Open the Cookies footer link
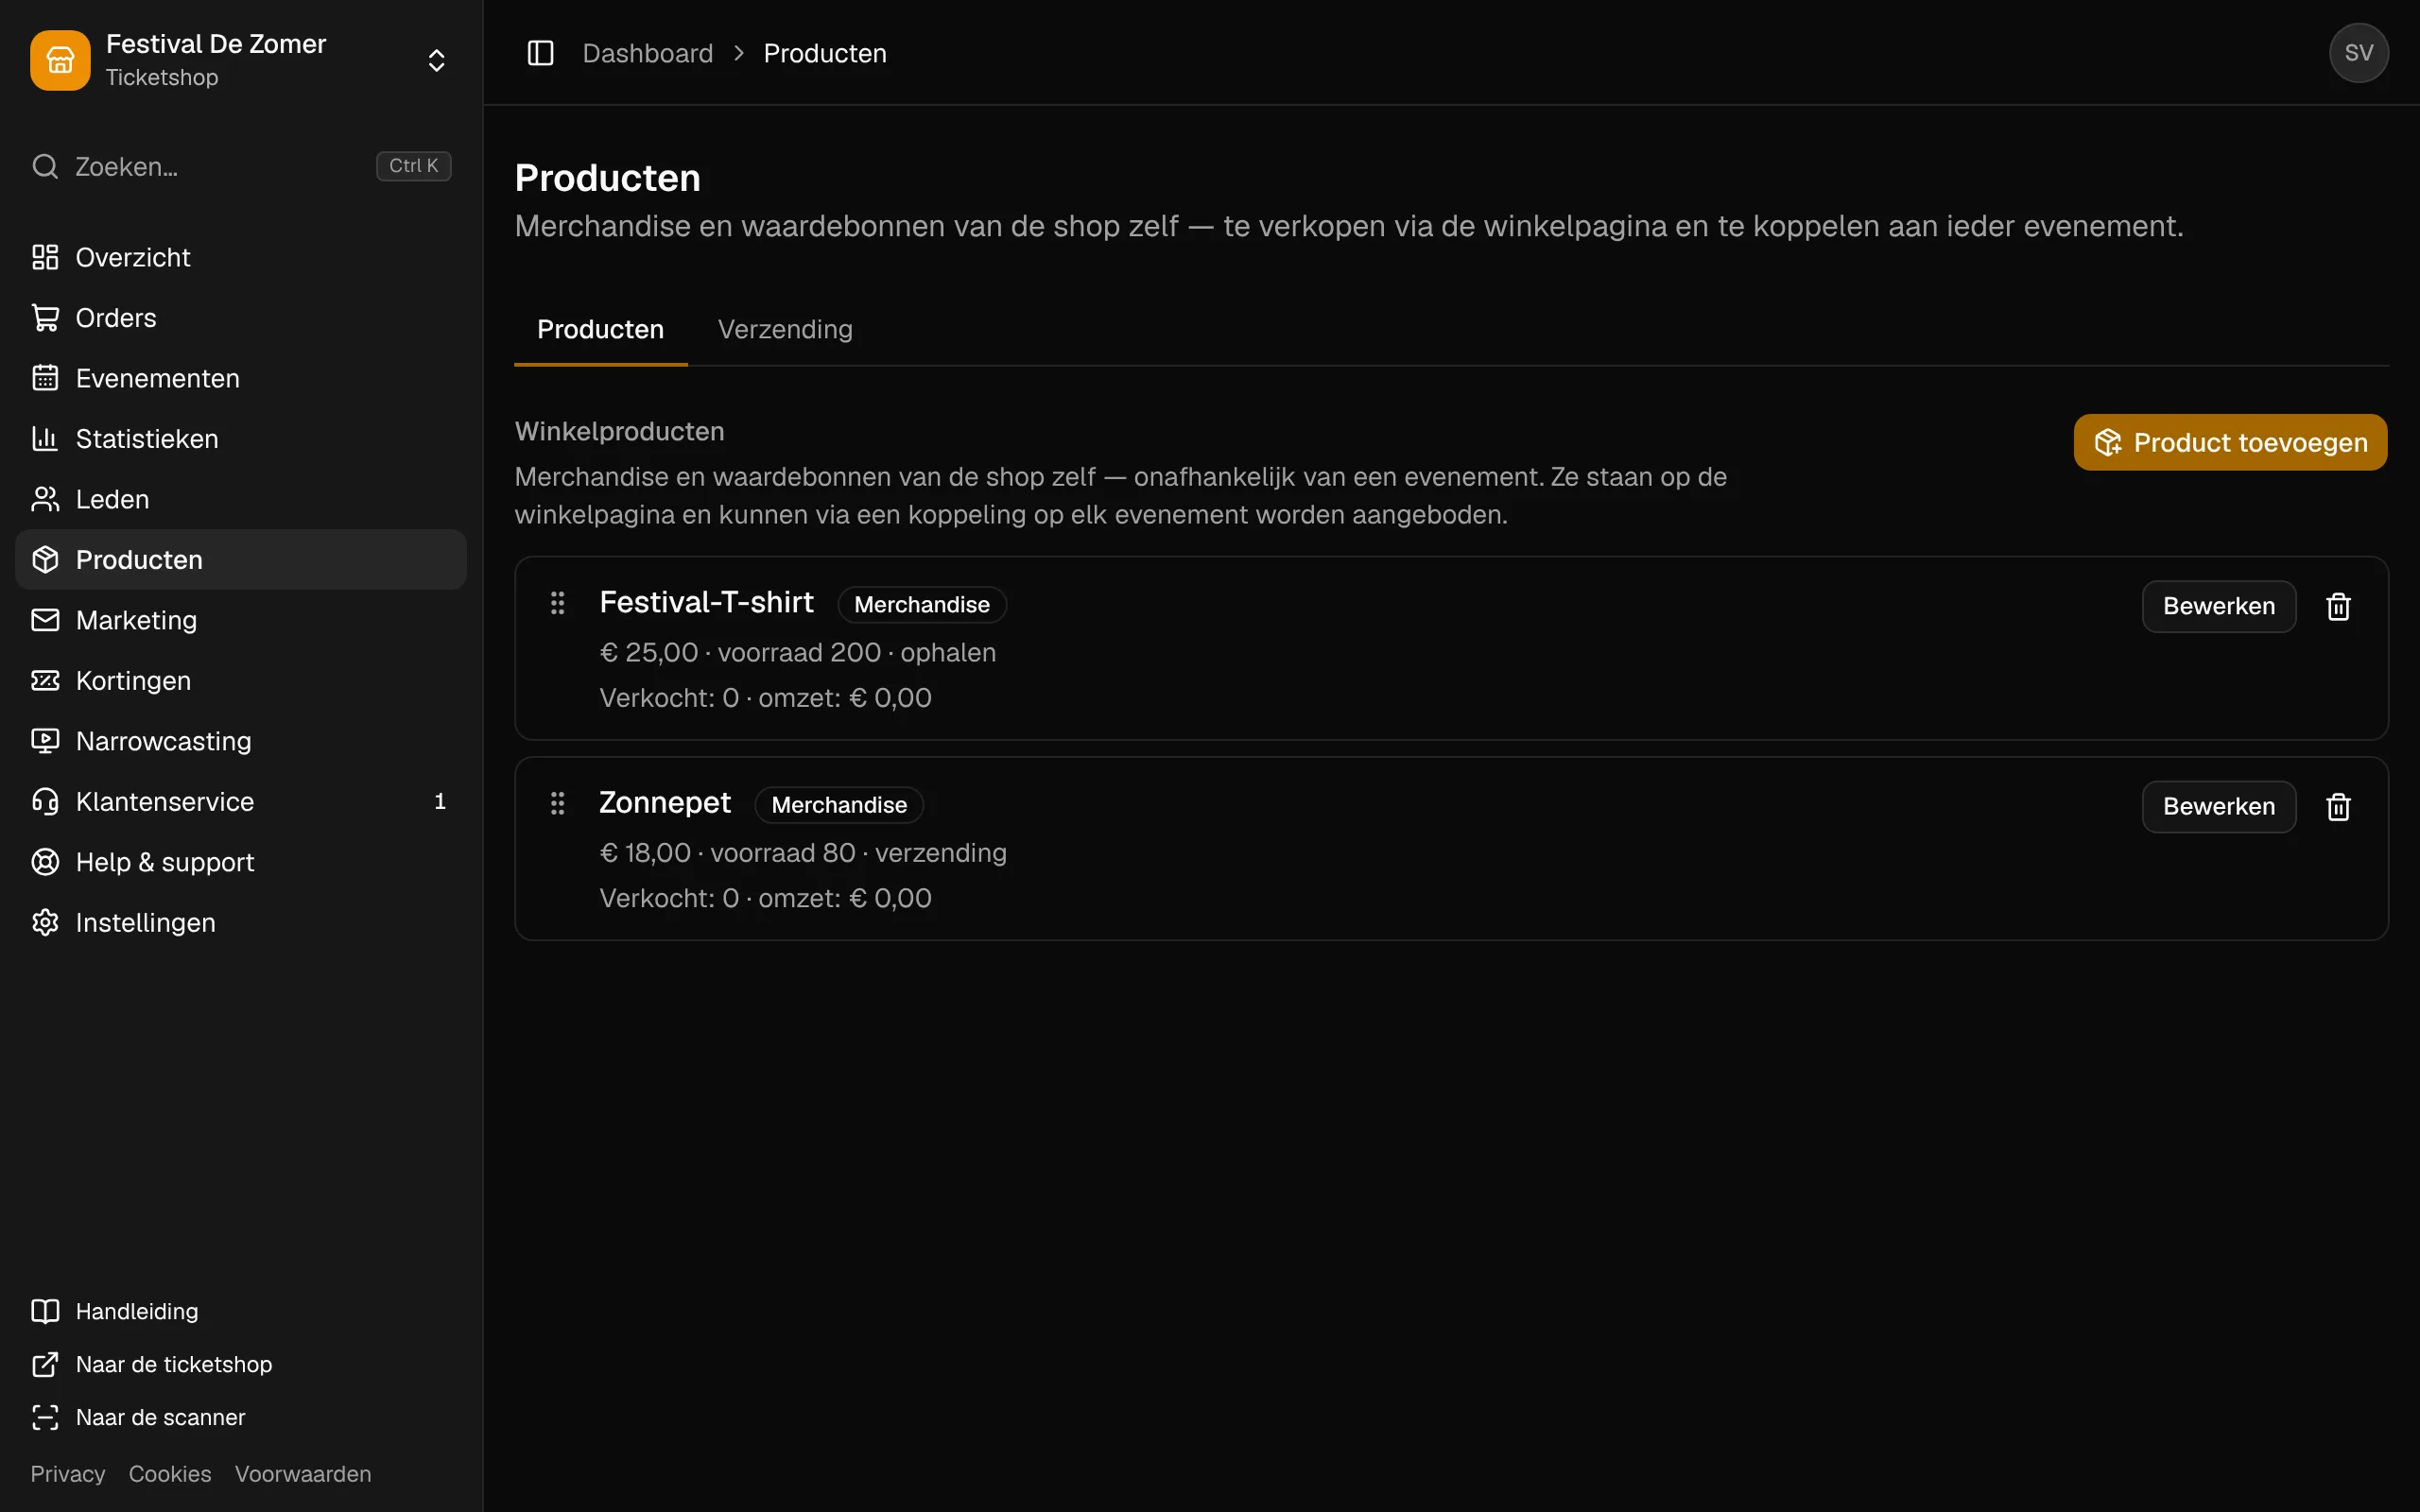The image size is (2420, 1512). (x=170, y=1474)
